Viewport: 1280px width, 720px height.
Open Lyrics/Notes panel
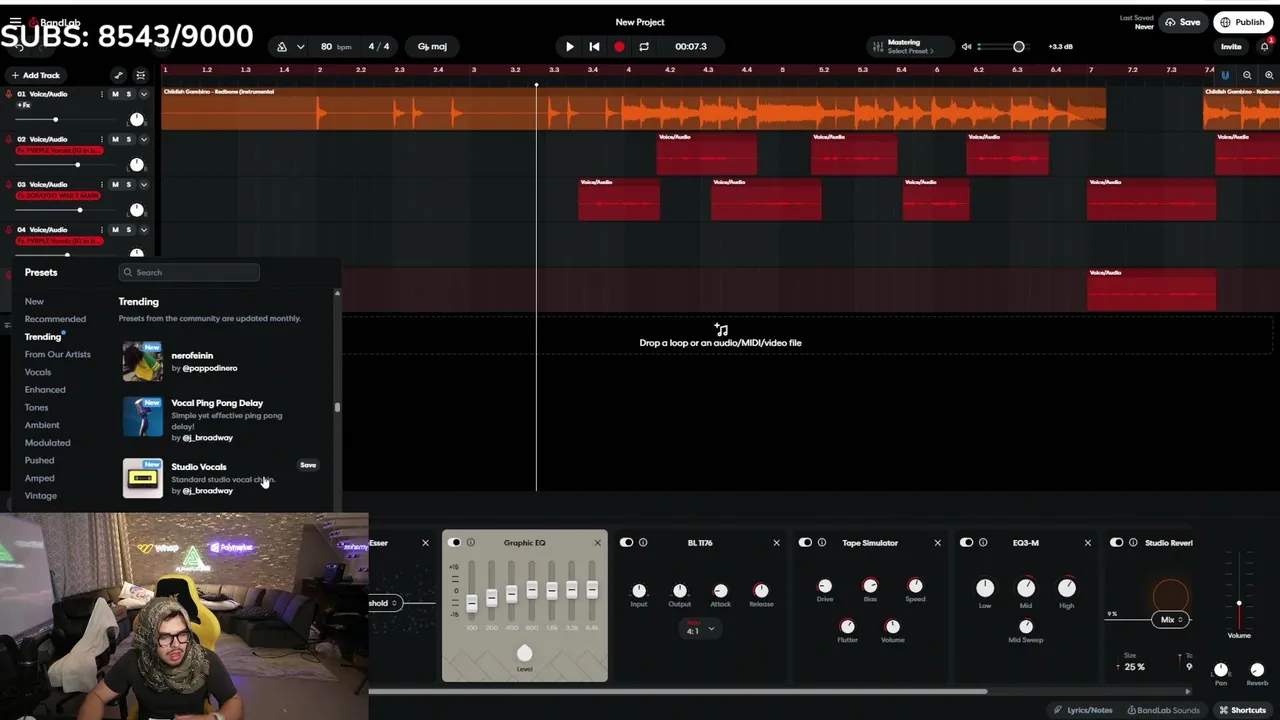tap(1083, 710)
